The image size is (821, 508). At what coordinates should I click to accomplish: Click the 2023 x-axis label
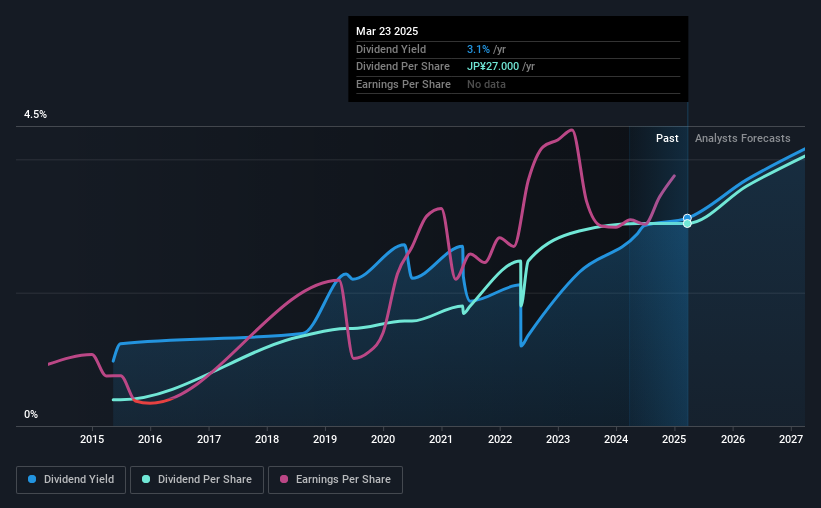(558, 439)
